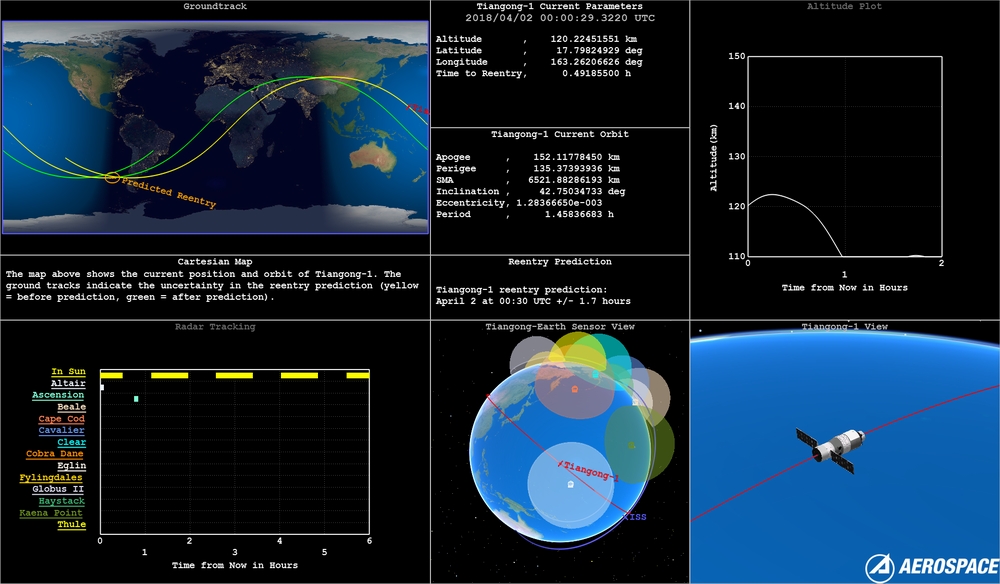Click the Apogee value 152.11778450 km

tap(576, 157)
